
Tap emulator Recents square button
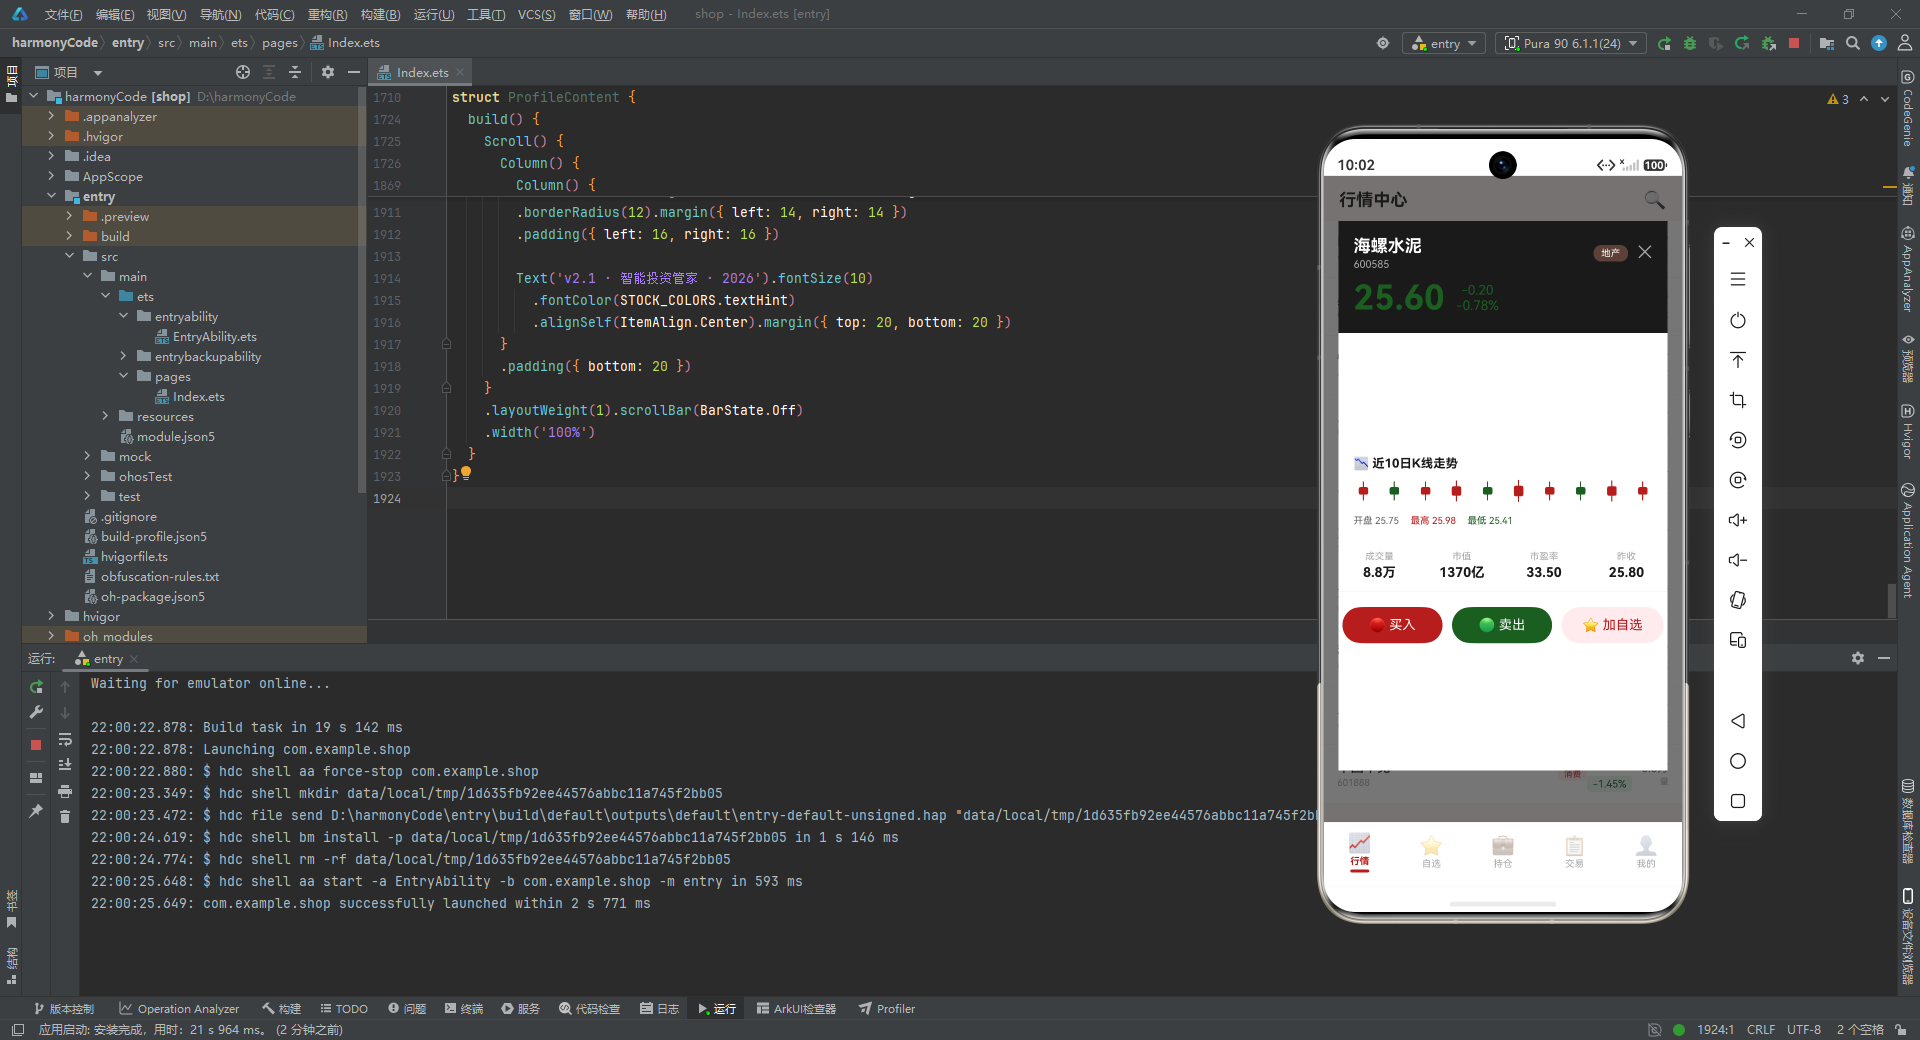(x=1738, y=801)
